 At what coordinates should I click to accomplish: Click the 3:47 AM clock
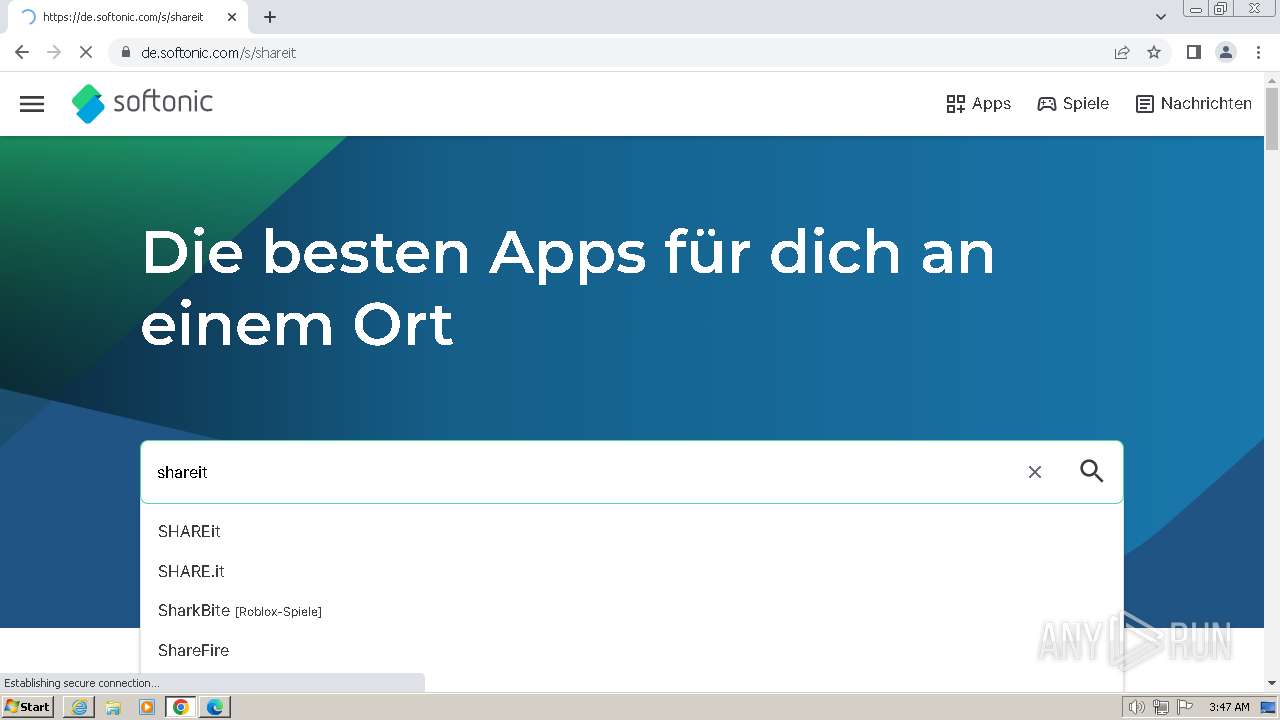pyautogui.click(x=1229, y=707)
